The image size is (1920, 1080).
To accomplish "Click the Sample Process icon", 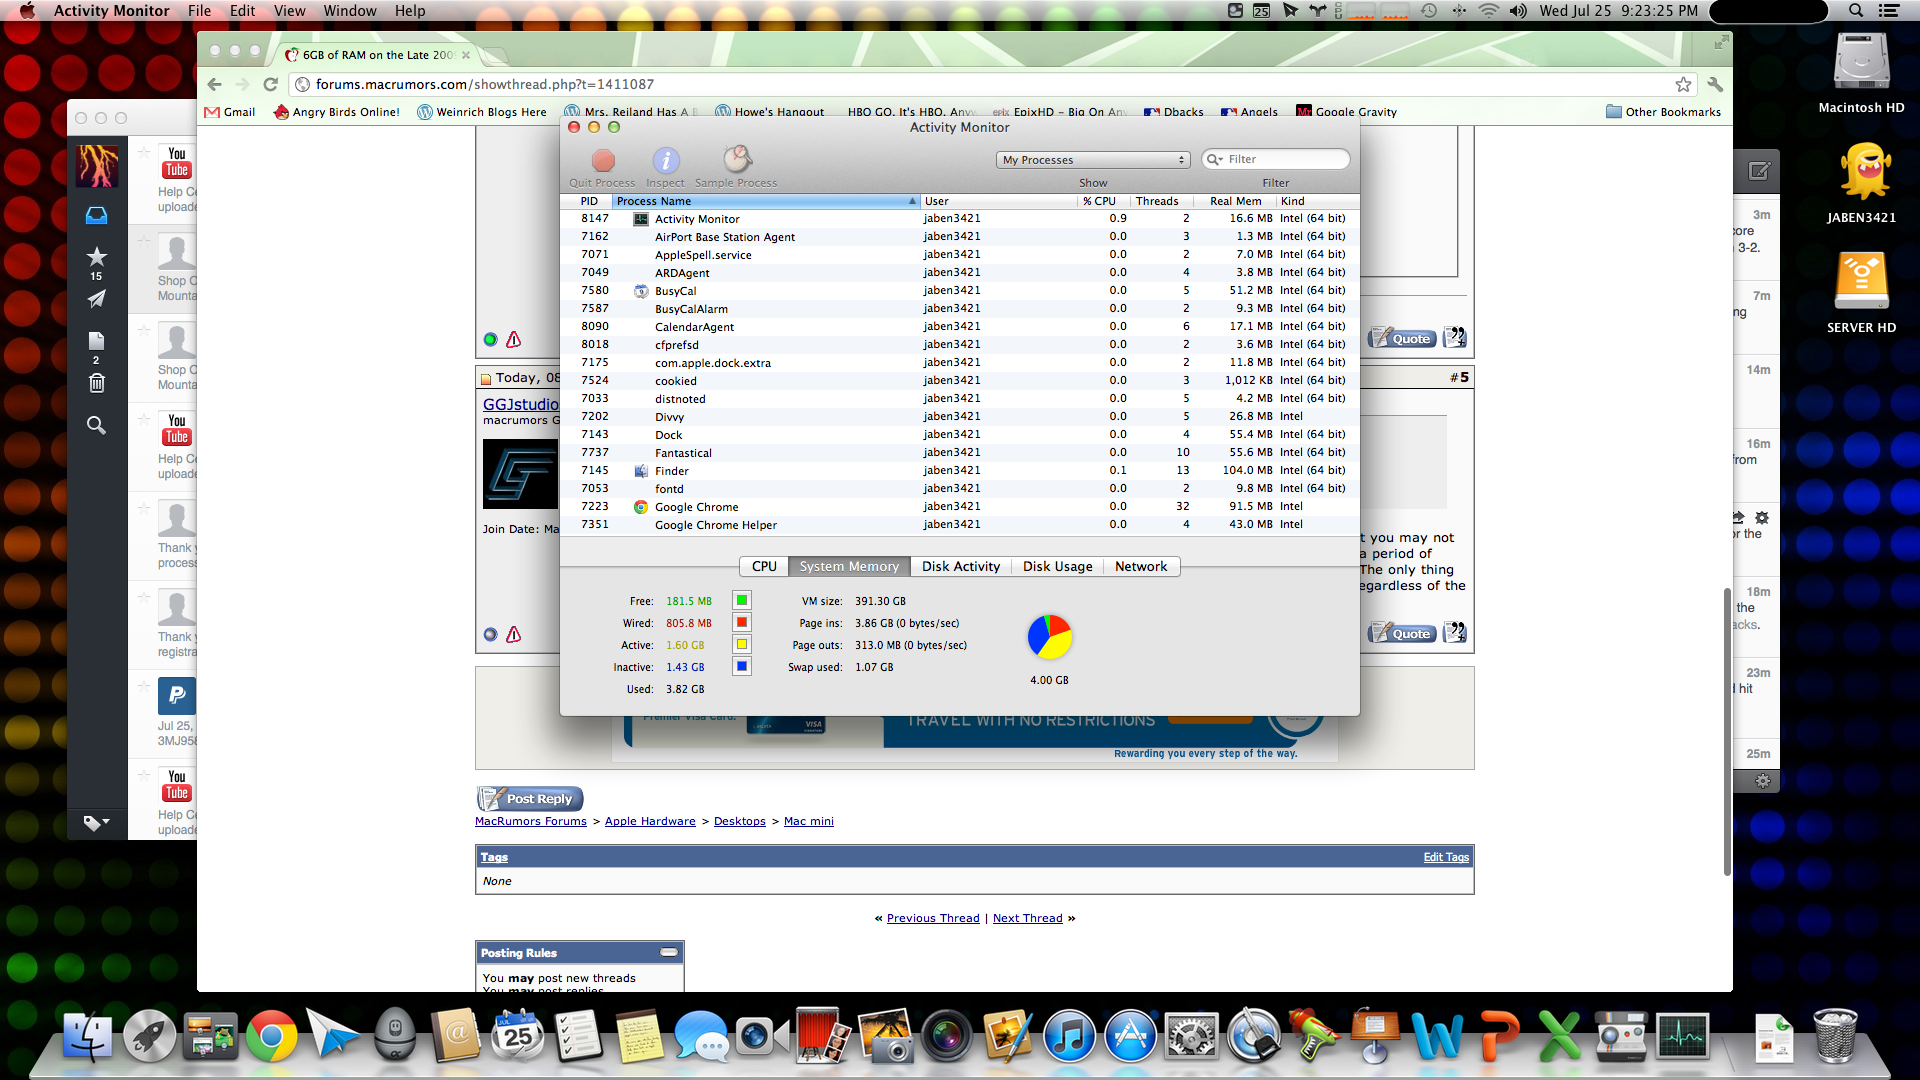I will coord(737,160).
